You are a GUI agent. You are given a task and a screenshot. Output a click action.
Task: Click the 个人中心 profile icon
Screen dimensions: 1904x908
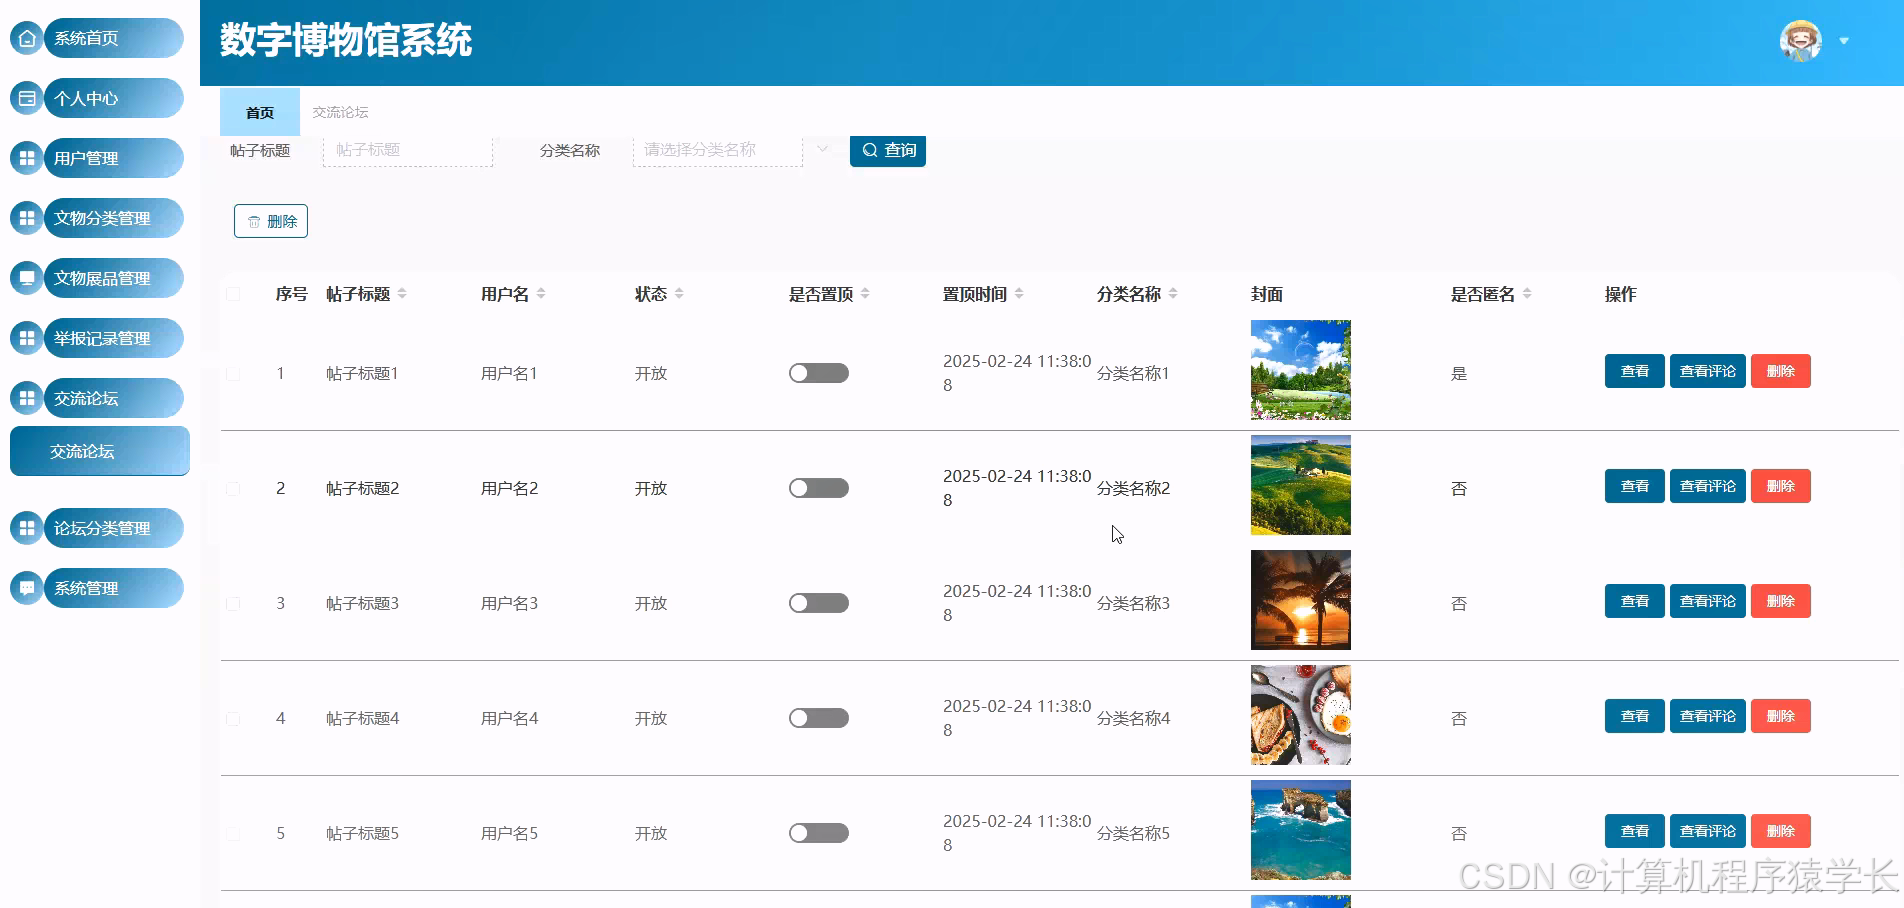[x=25, y=97]
